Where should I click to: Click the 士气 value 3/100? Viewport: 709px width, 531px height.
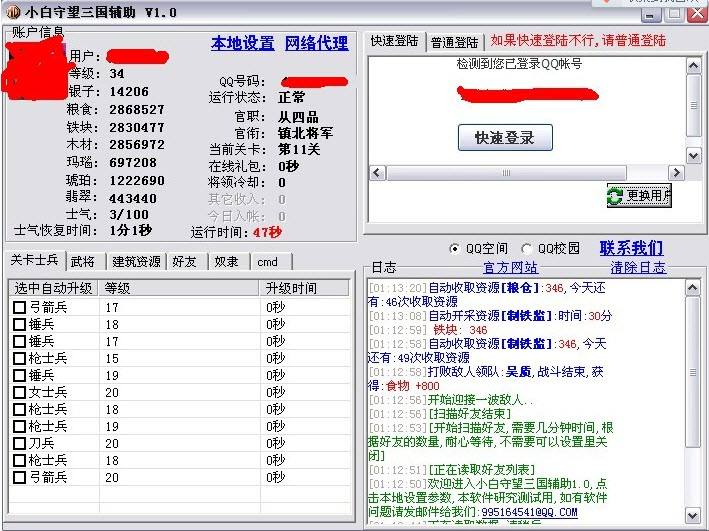coord(129,214)
